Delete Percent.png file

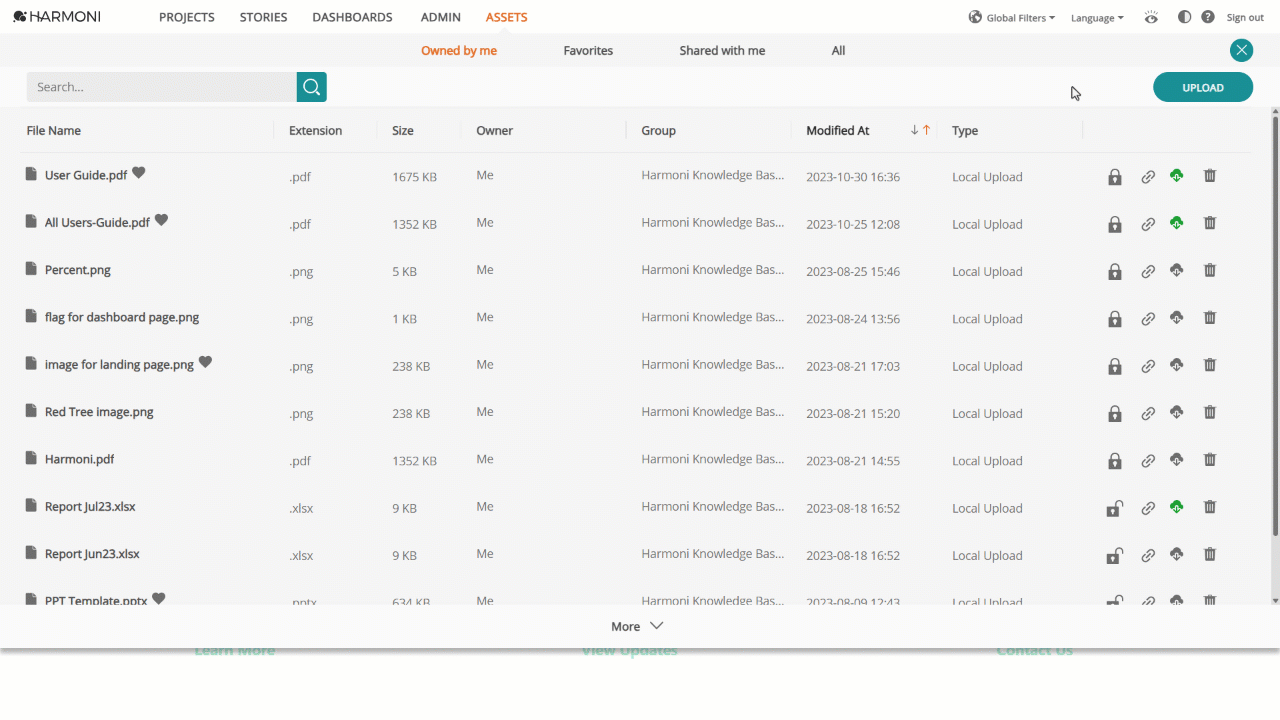coord(1210,270)
